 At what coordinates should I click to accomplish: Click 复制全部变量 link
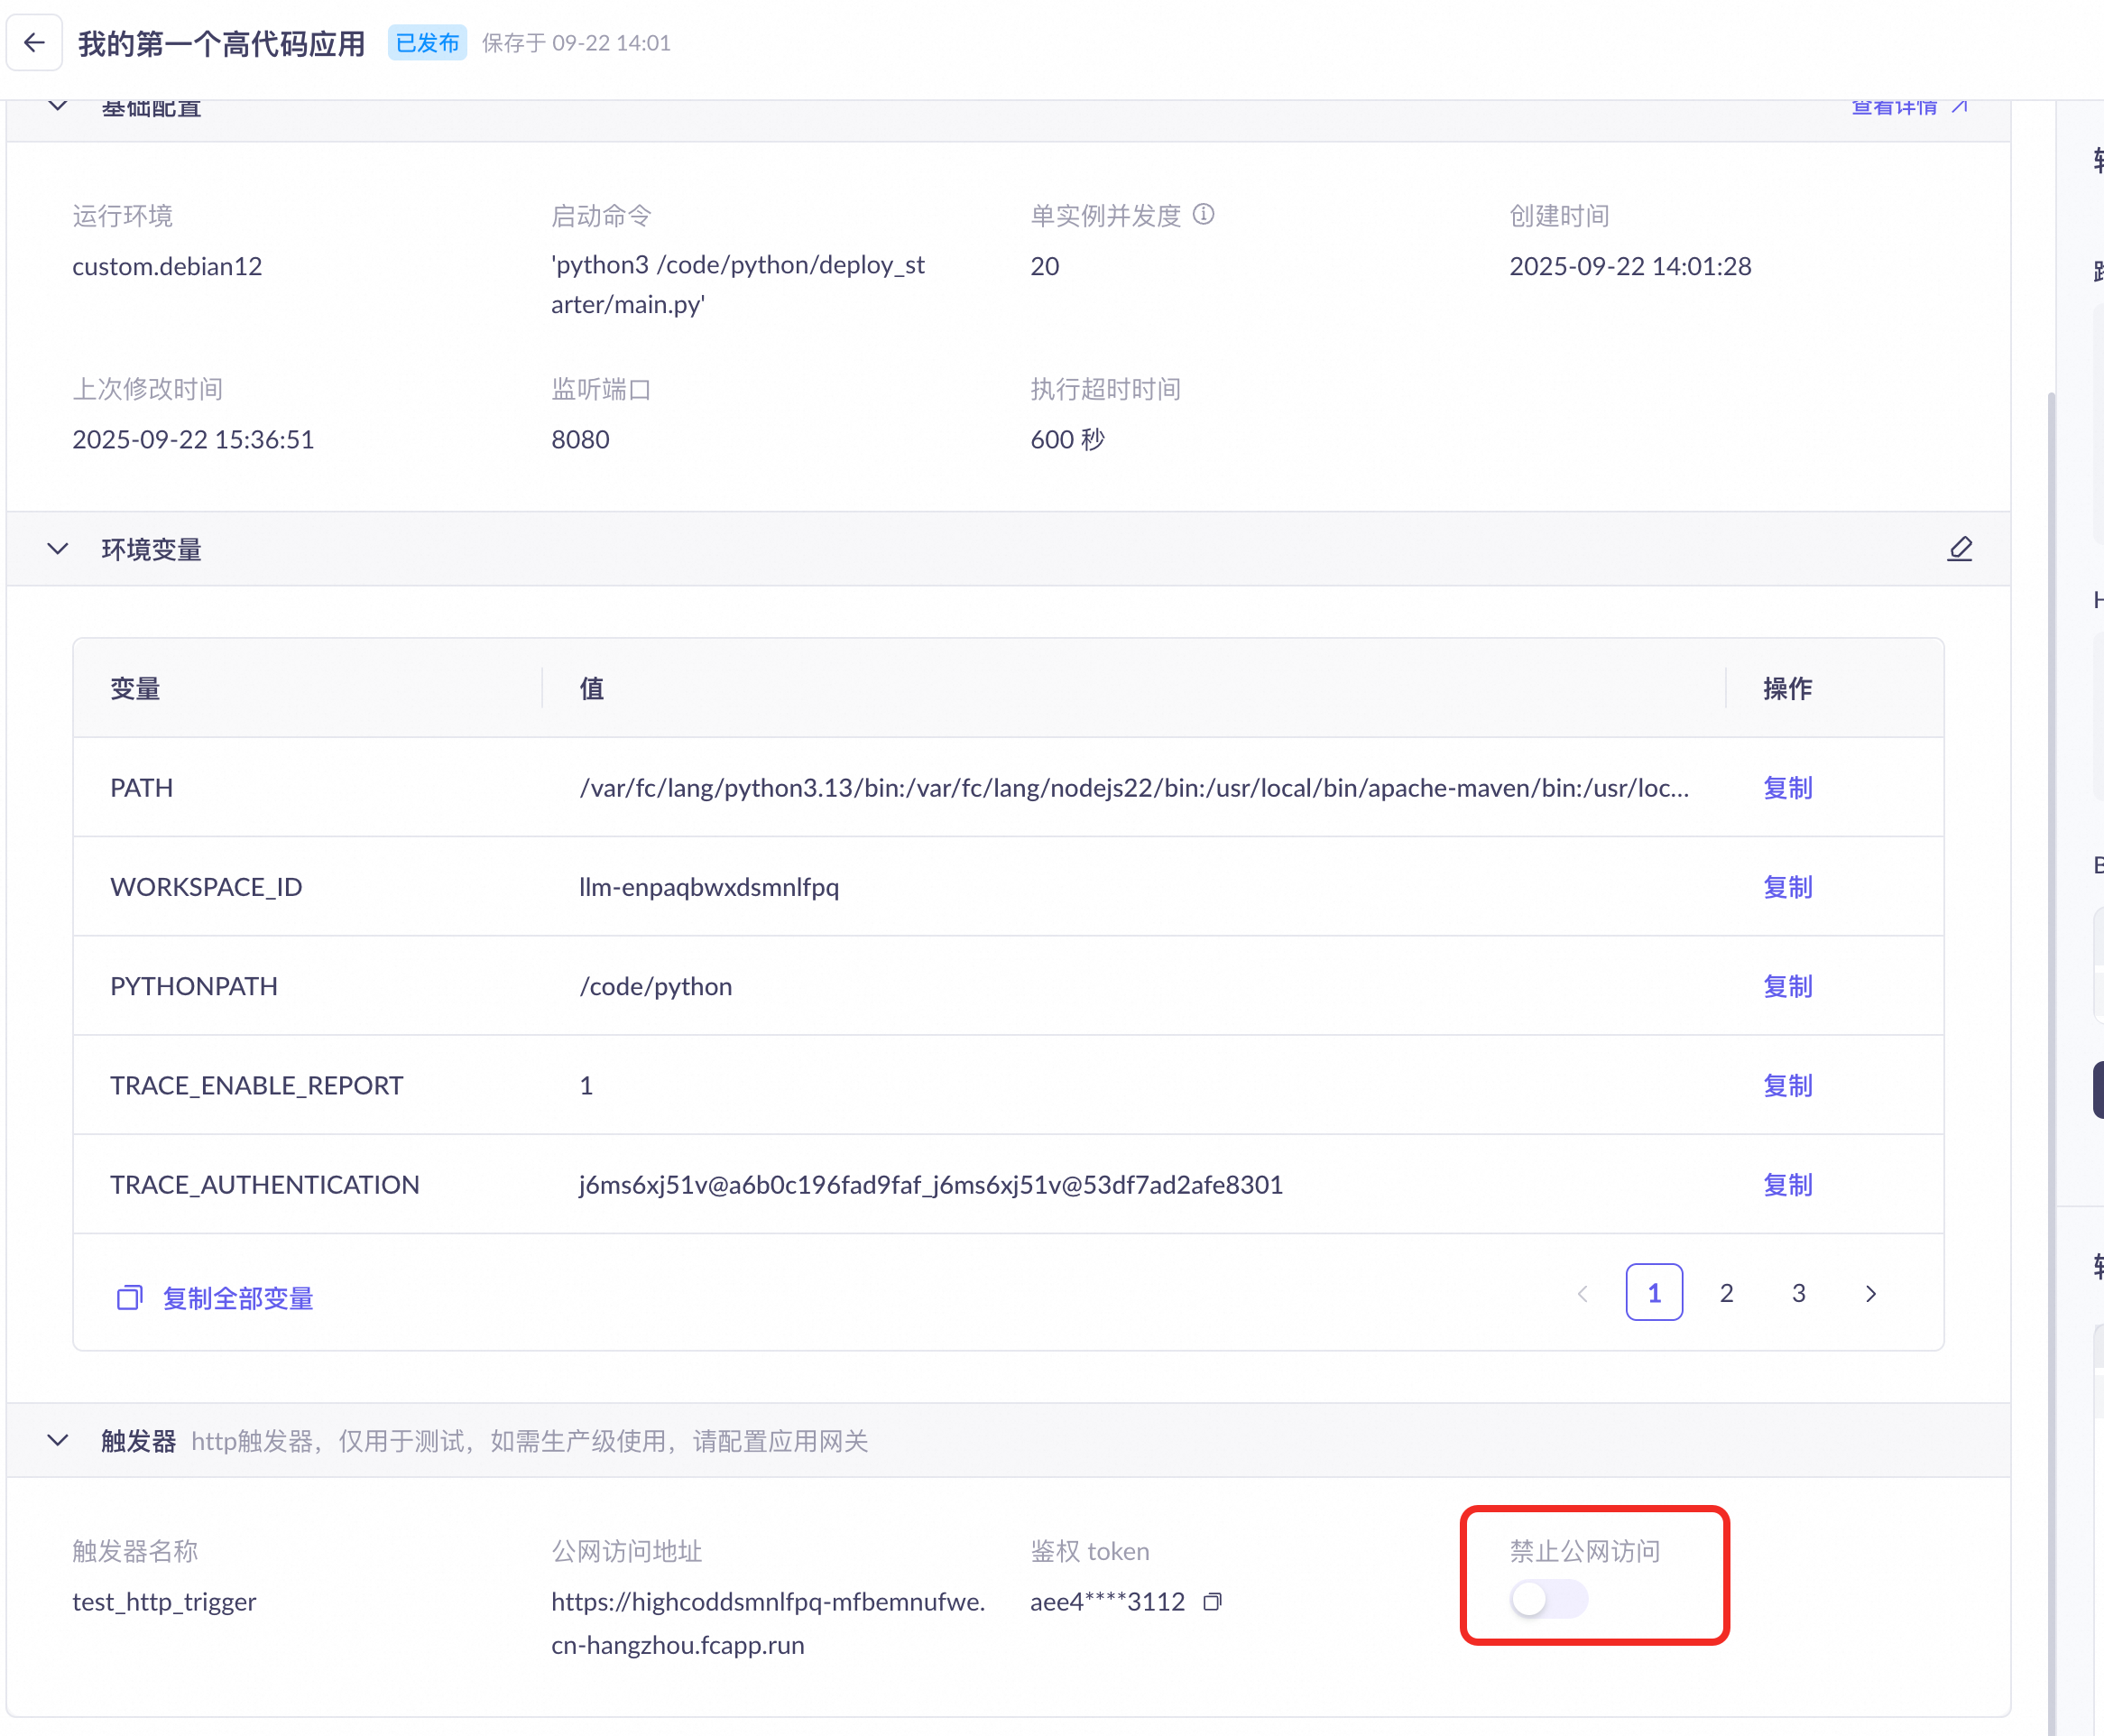[215, 1298]
